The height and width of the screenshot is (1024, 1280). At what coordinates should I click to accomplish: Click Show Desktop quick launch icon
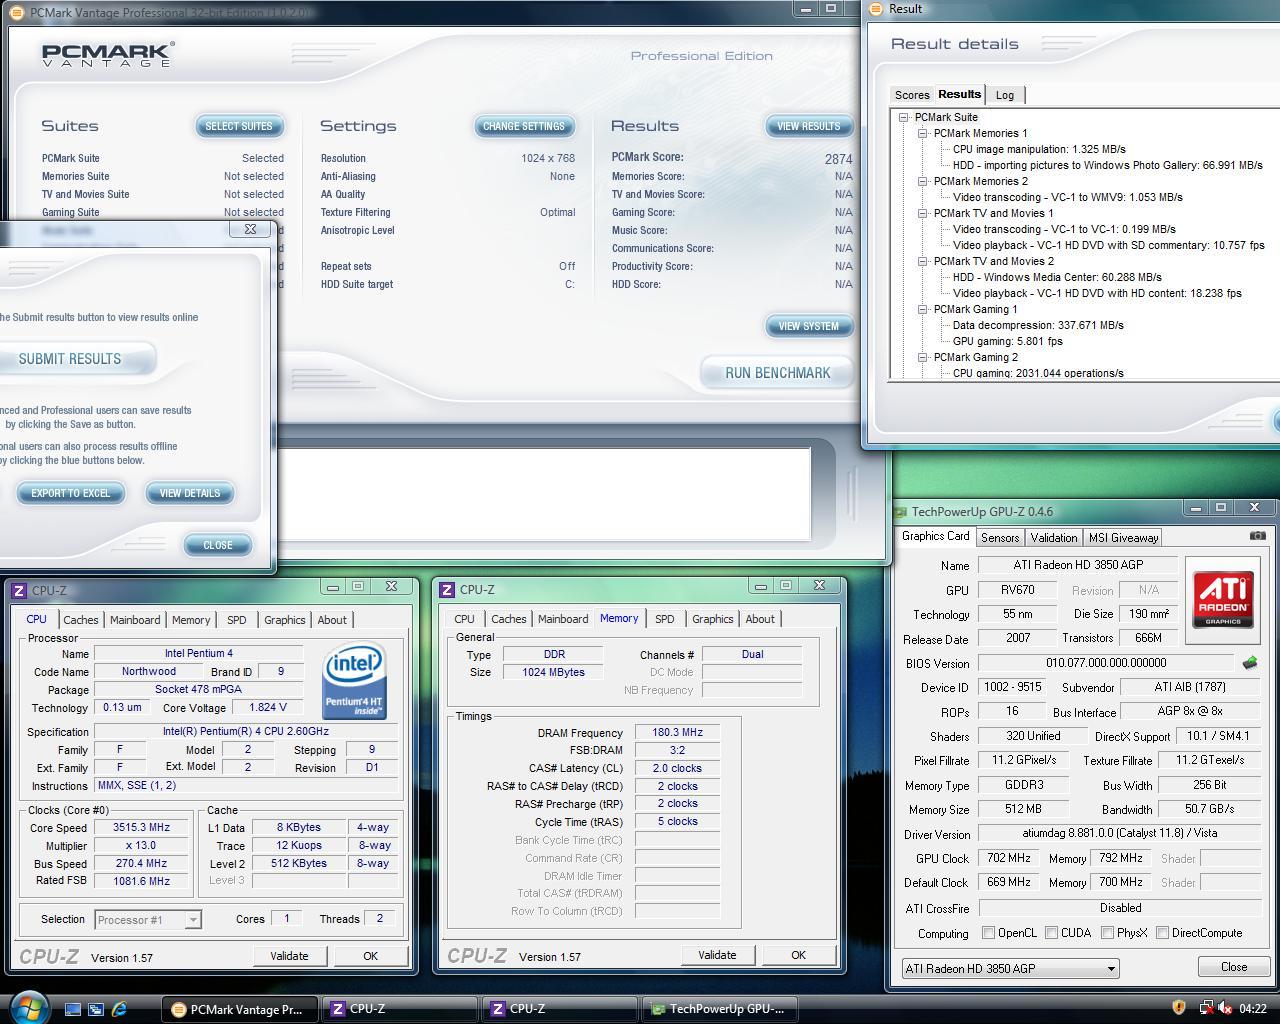[72, 1009]
